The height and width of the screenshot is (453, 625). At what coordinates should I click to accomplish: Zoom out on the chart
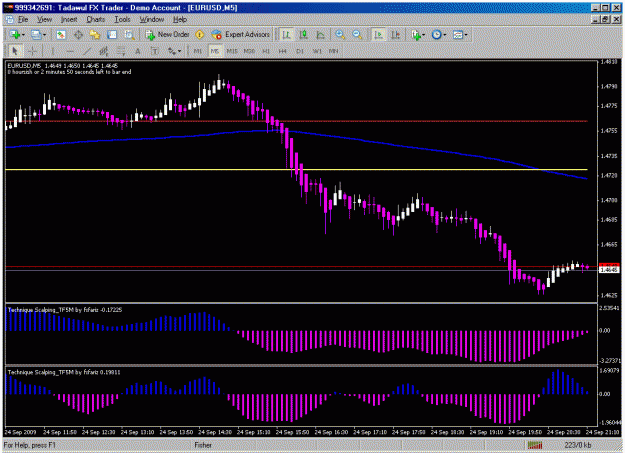pyautogui.click(x=357, y=35)
